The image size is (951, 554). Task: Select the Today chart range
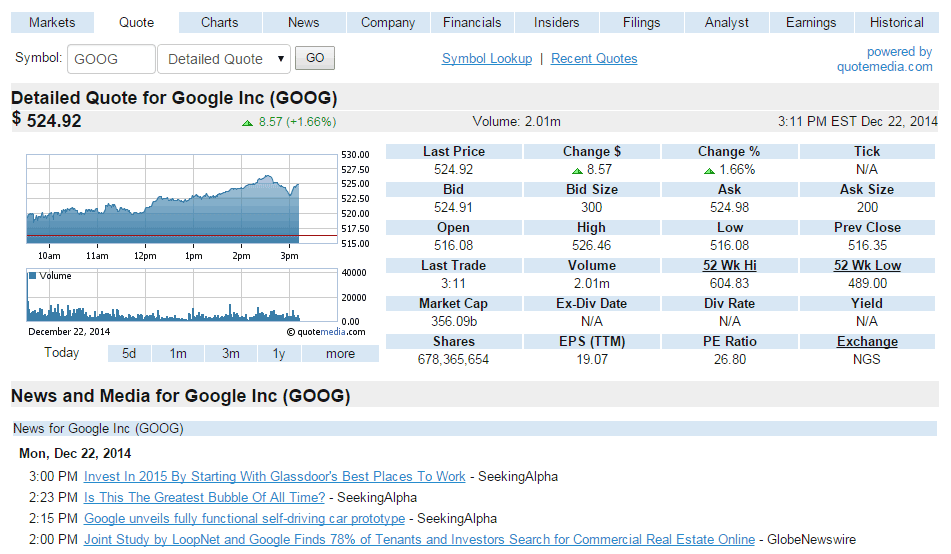[61, 353]
